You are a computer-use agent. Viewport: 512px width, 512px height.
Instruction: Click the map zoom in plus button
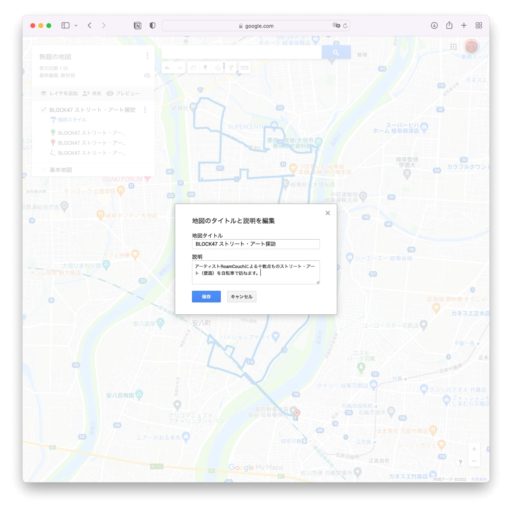click(x=474, y=449)
